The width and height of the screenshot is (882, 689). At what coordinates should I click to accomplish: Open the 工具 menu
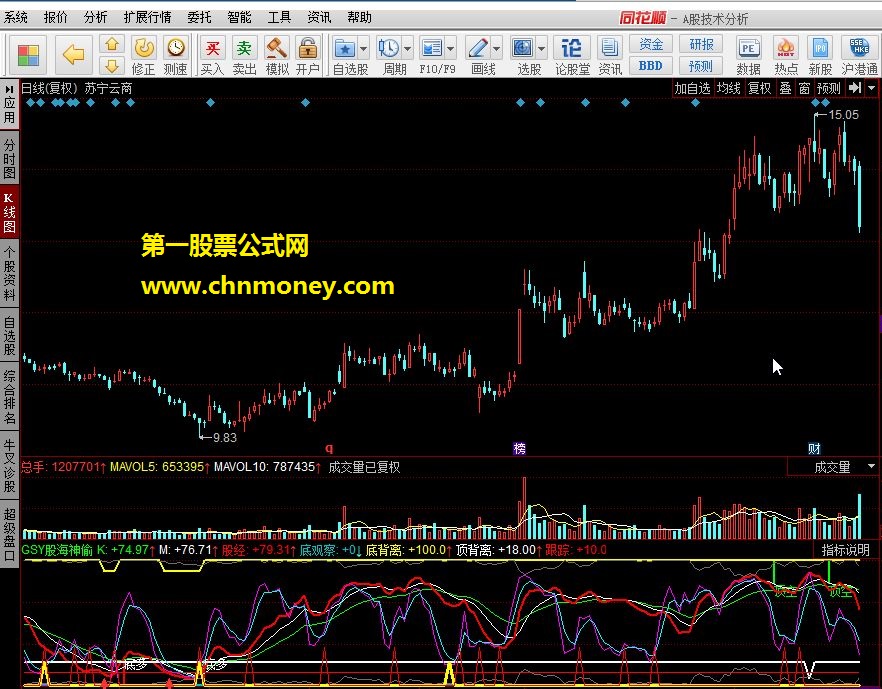click(x=279, y=17)
